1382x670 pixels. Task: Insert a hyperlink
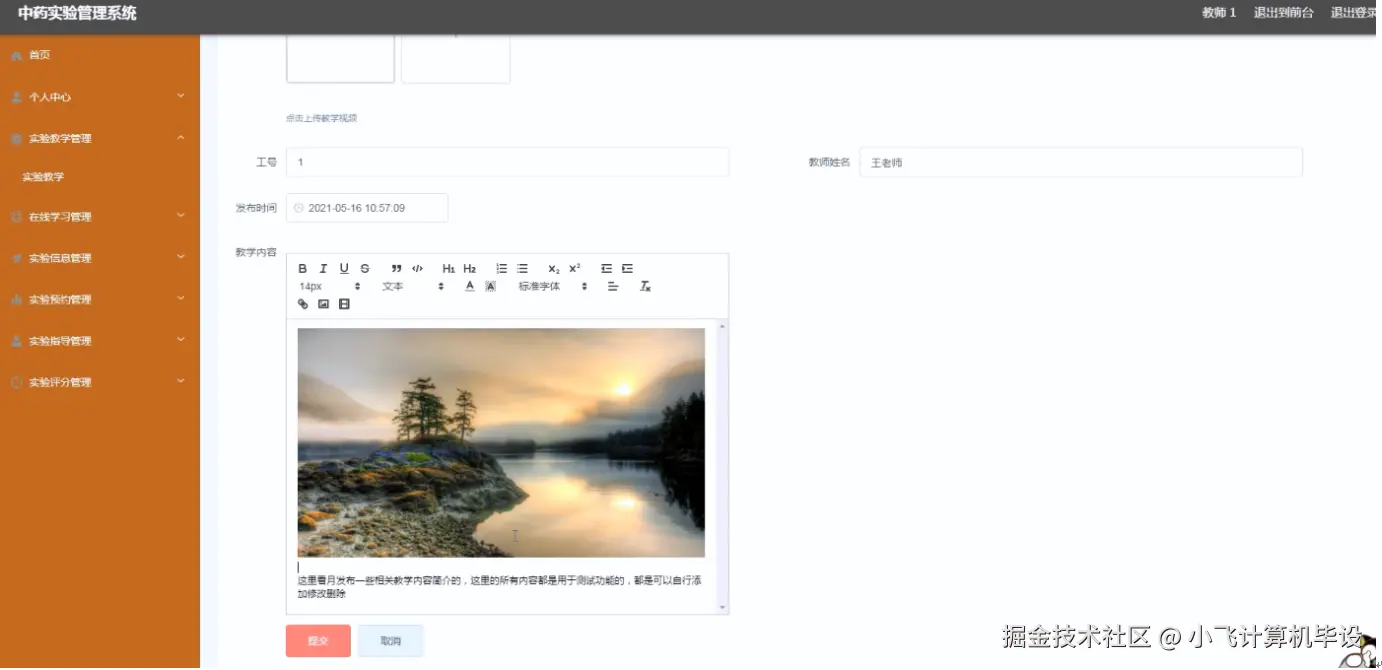(303, 305)
